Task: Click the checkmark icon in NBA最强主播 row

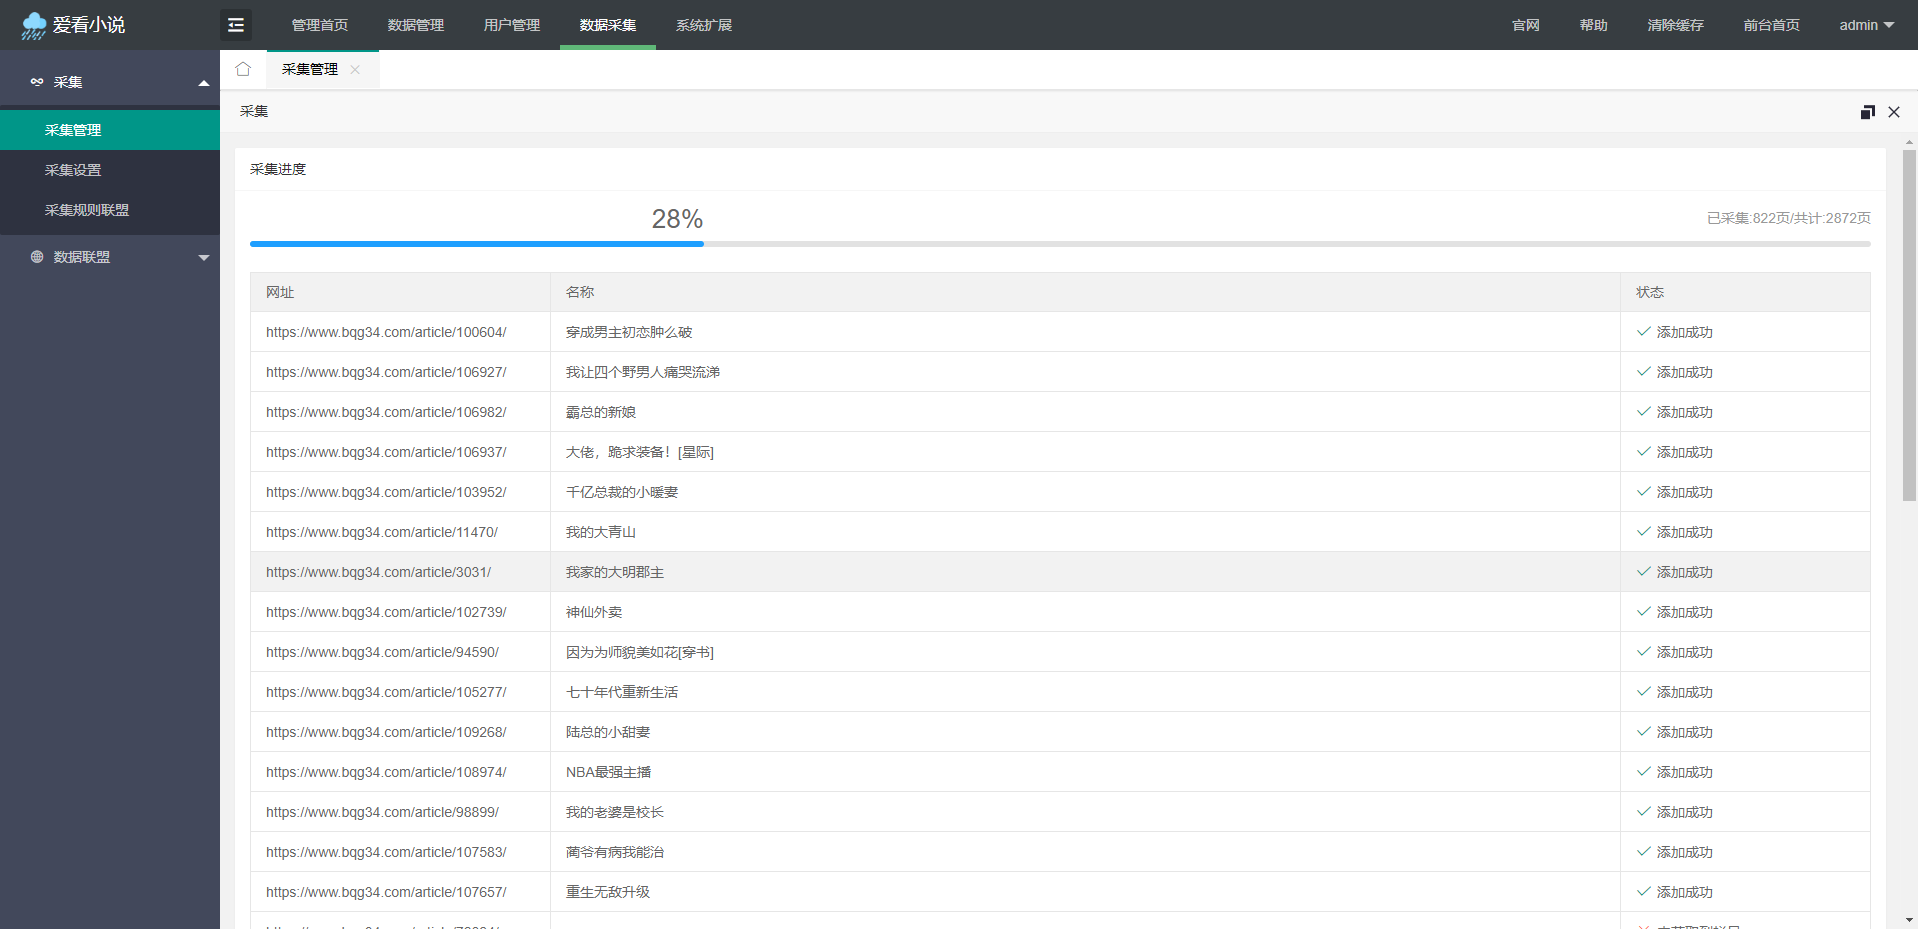Action: click(1643, 771)
